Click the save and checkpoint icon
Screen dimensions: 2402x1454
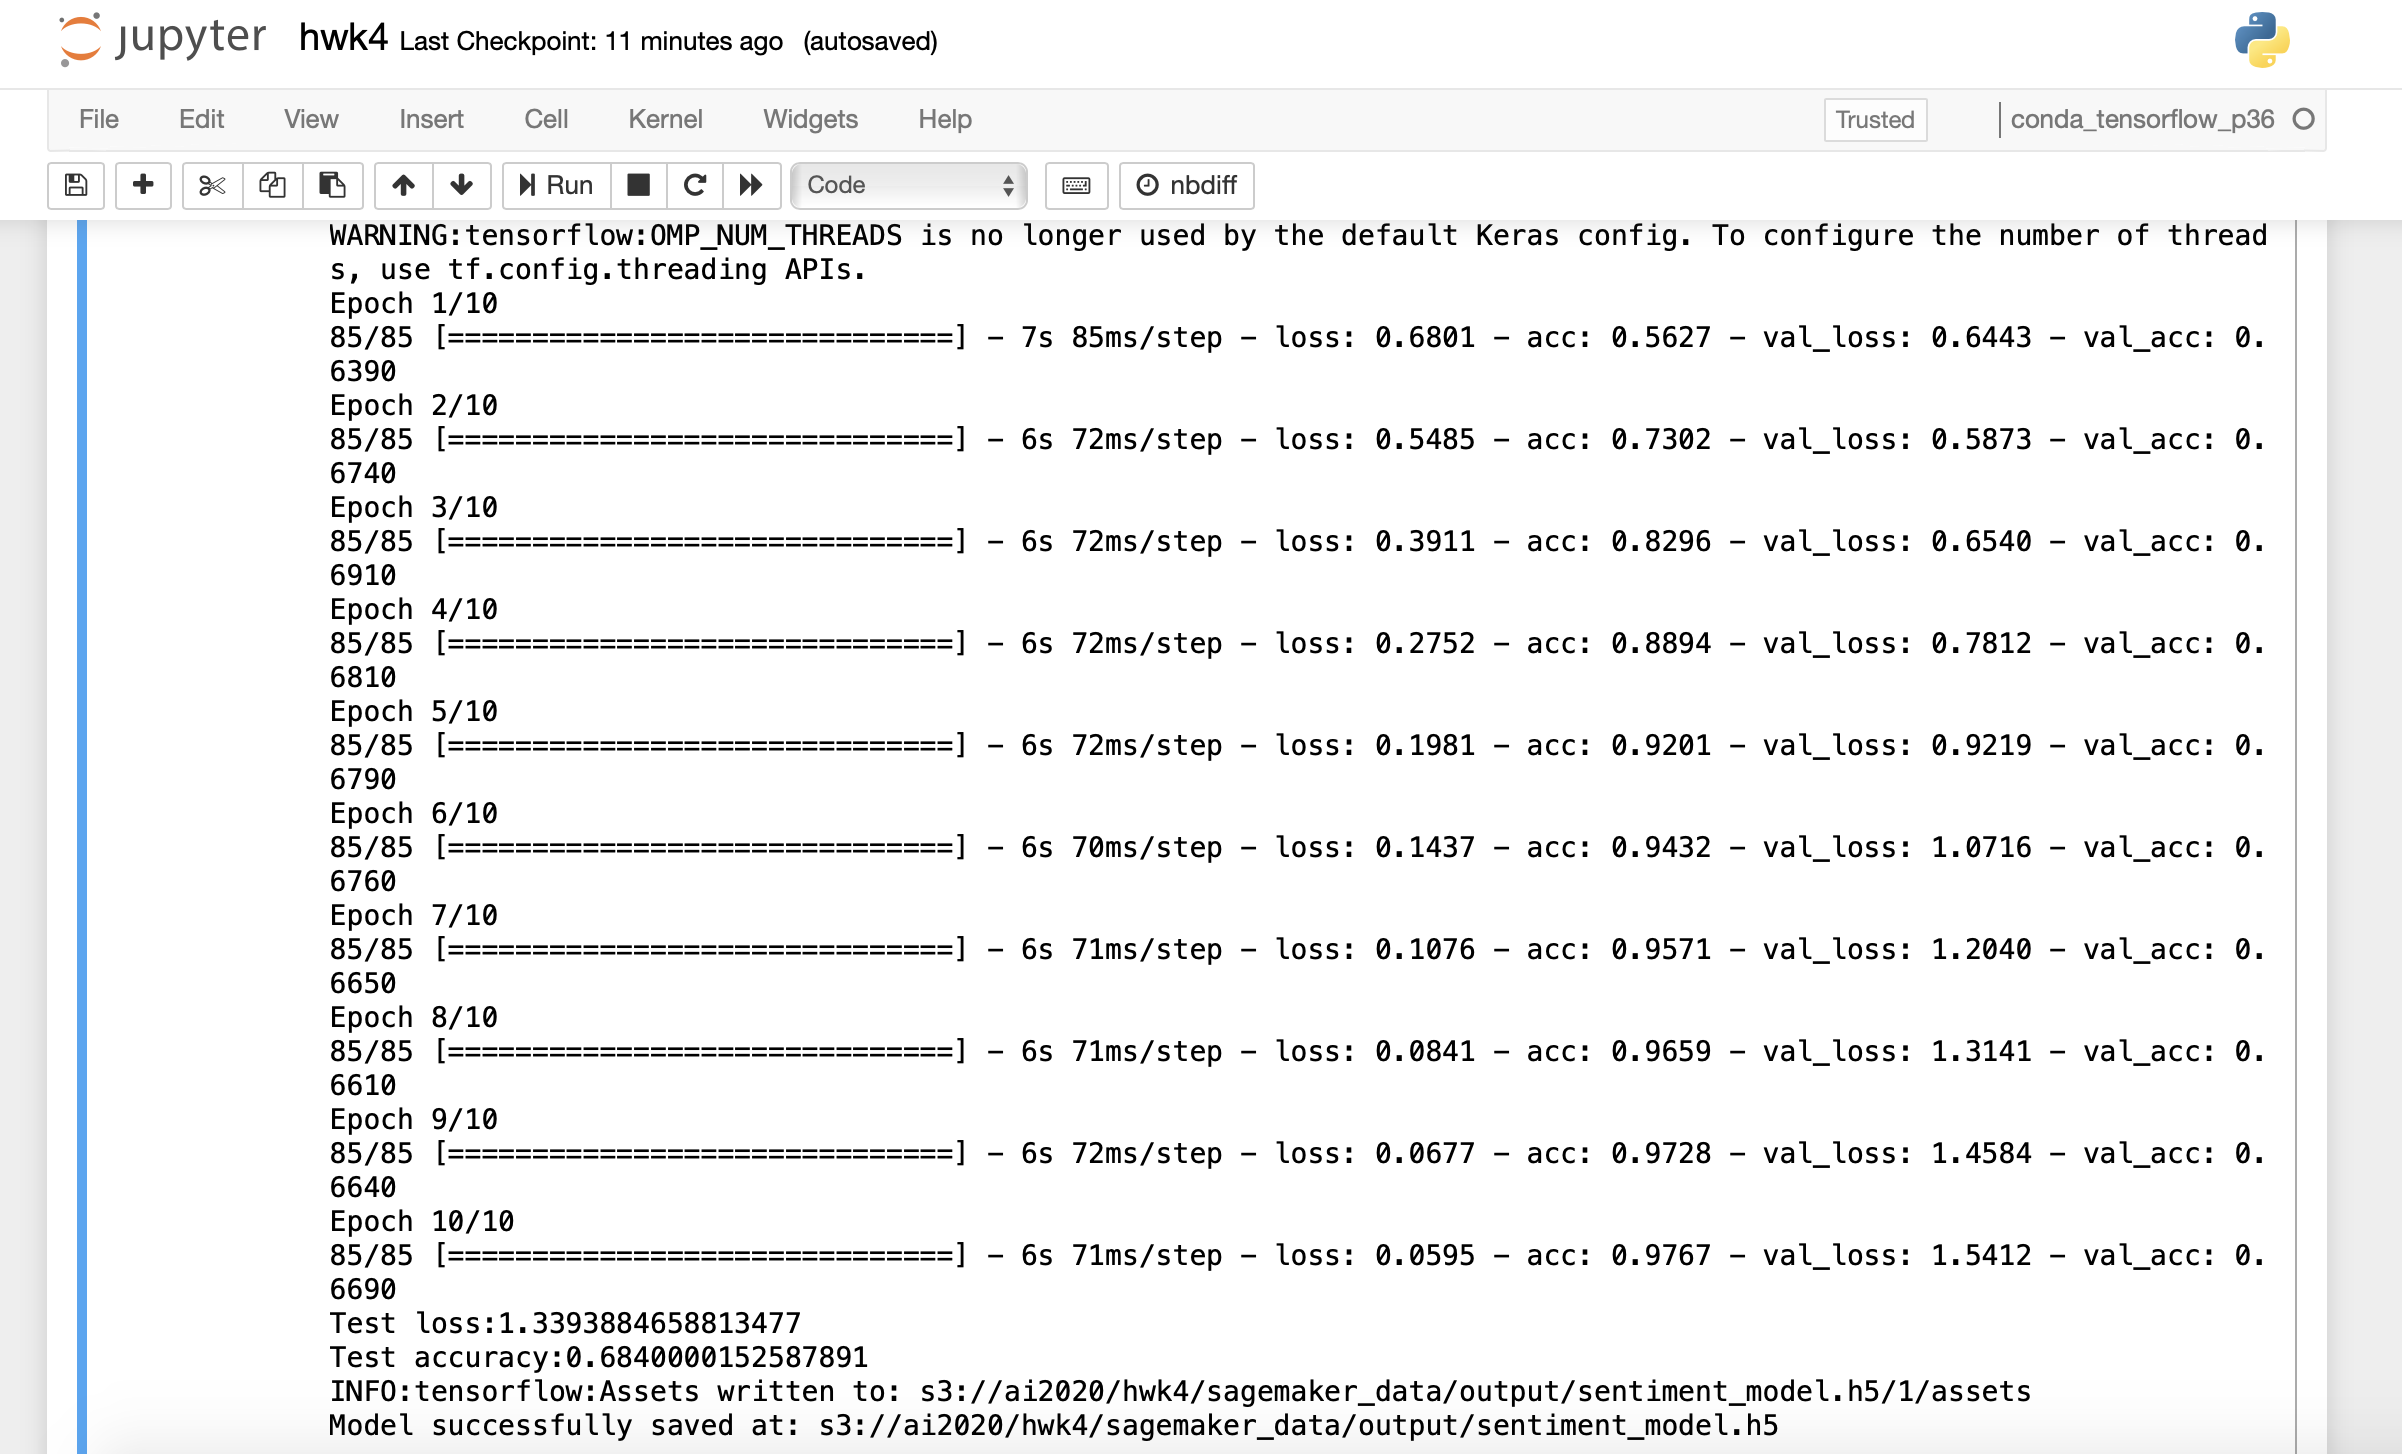coord(76,185)
